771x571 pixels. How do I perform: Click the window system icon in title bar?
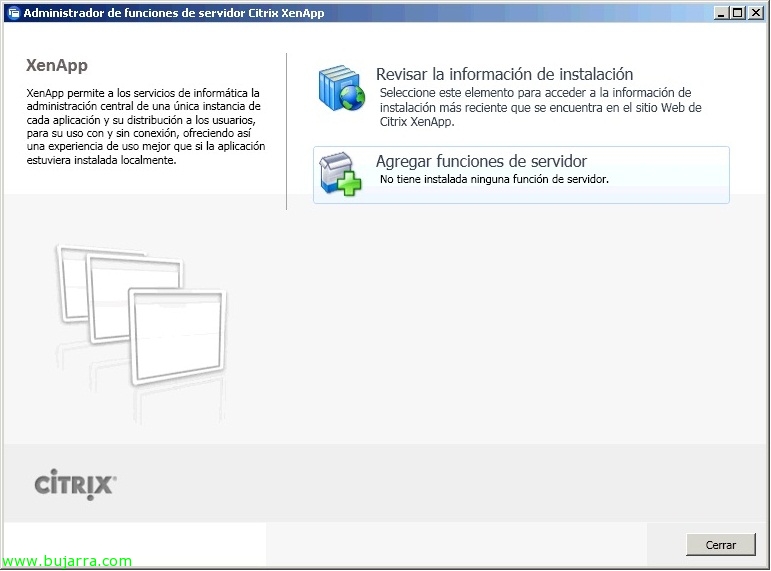(x=14, y=13)
